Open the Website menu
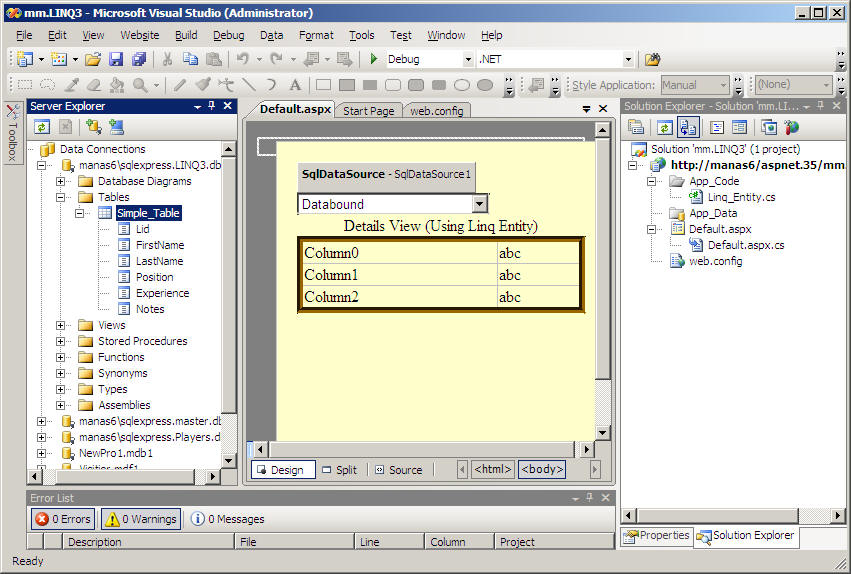Screen dimensions: 851x574 [139, 35]
